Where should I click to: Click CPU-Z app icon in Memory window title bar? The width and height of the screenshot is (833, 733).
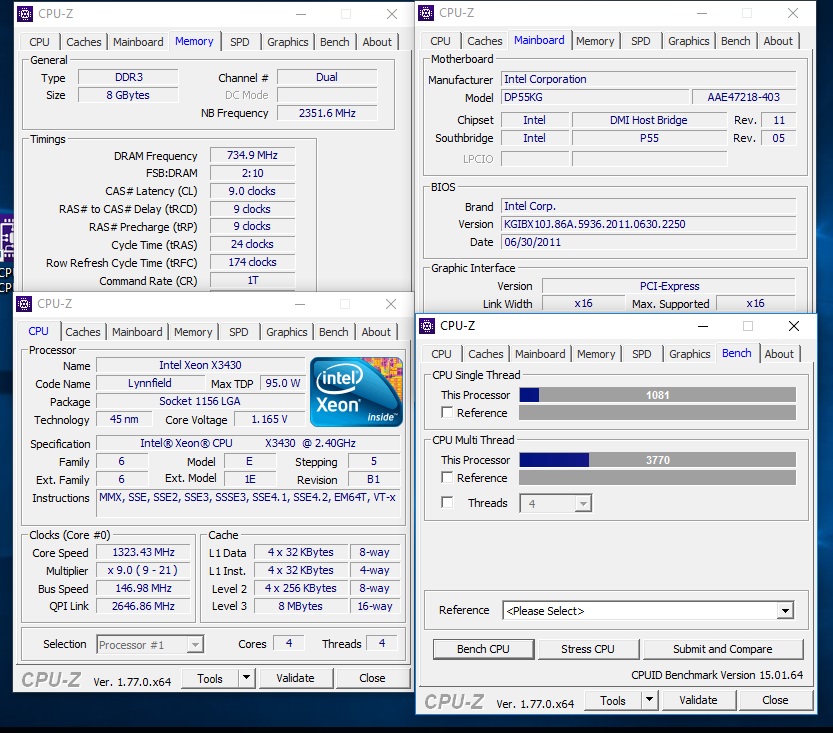click(24, 14)
